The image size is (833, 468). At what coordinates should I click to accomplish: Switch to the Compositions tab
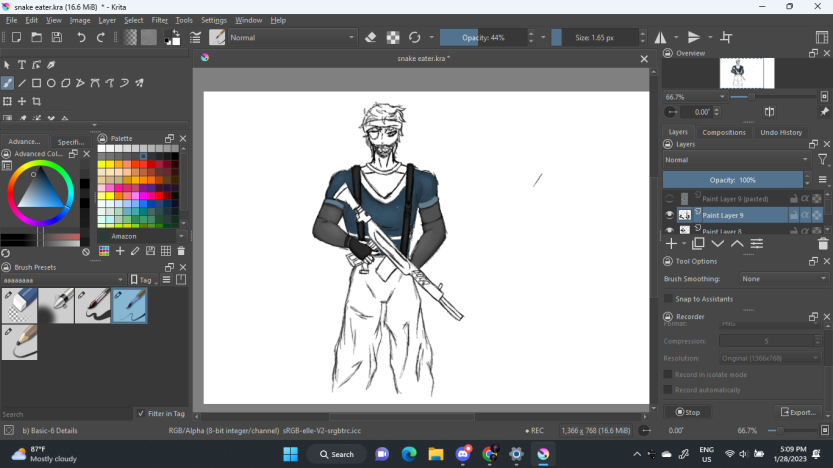[724, 132]
